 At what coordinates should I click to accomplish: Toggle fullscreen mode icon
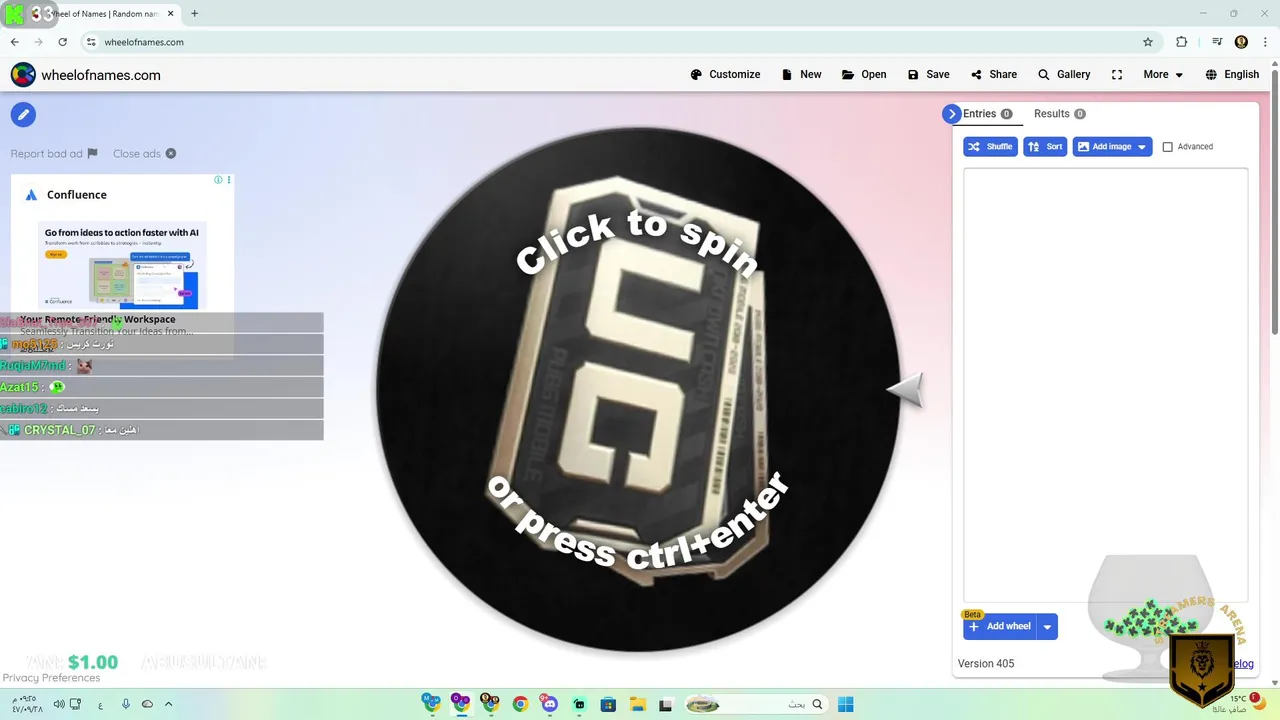click(x=1117, y=74)
